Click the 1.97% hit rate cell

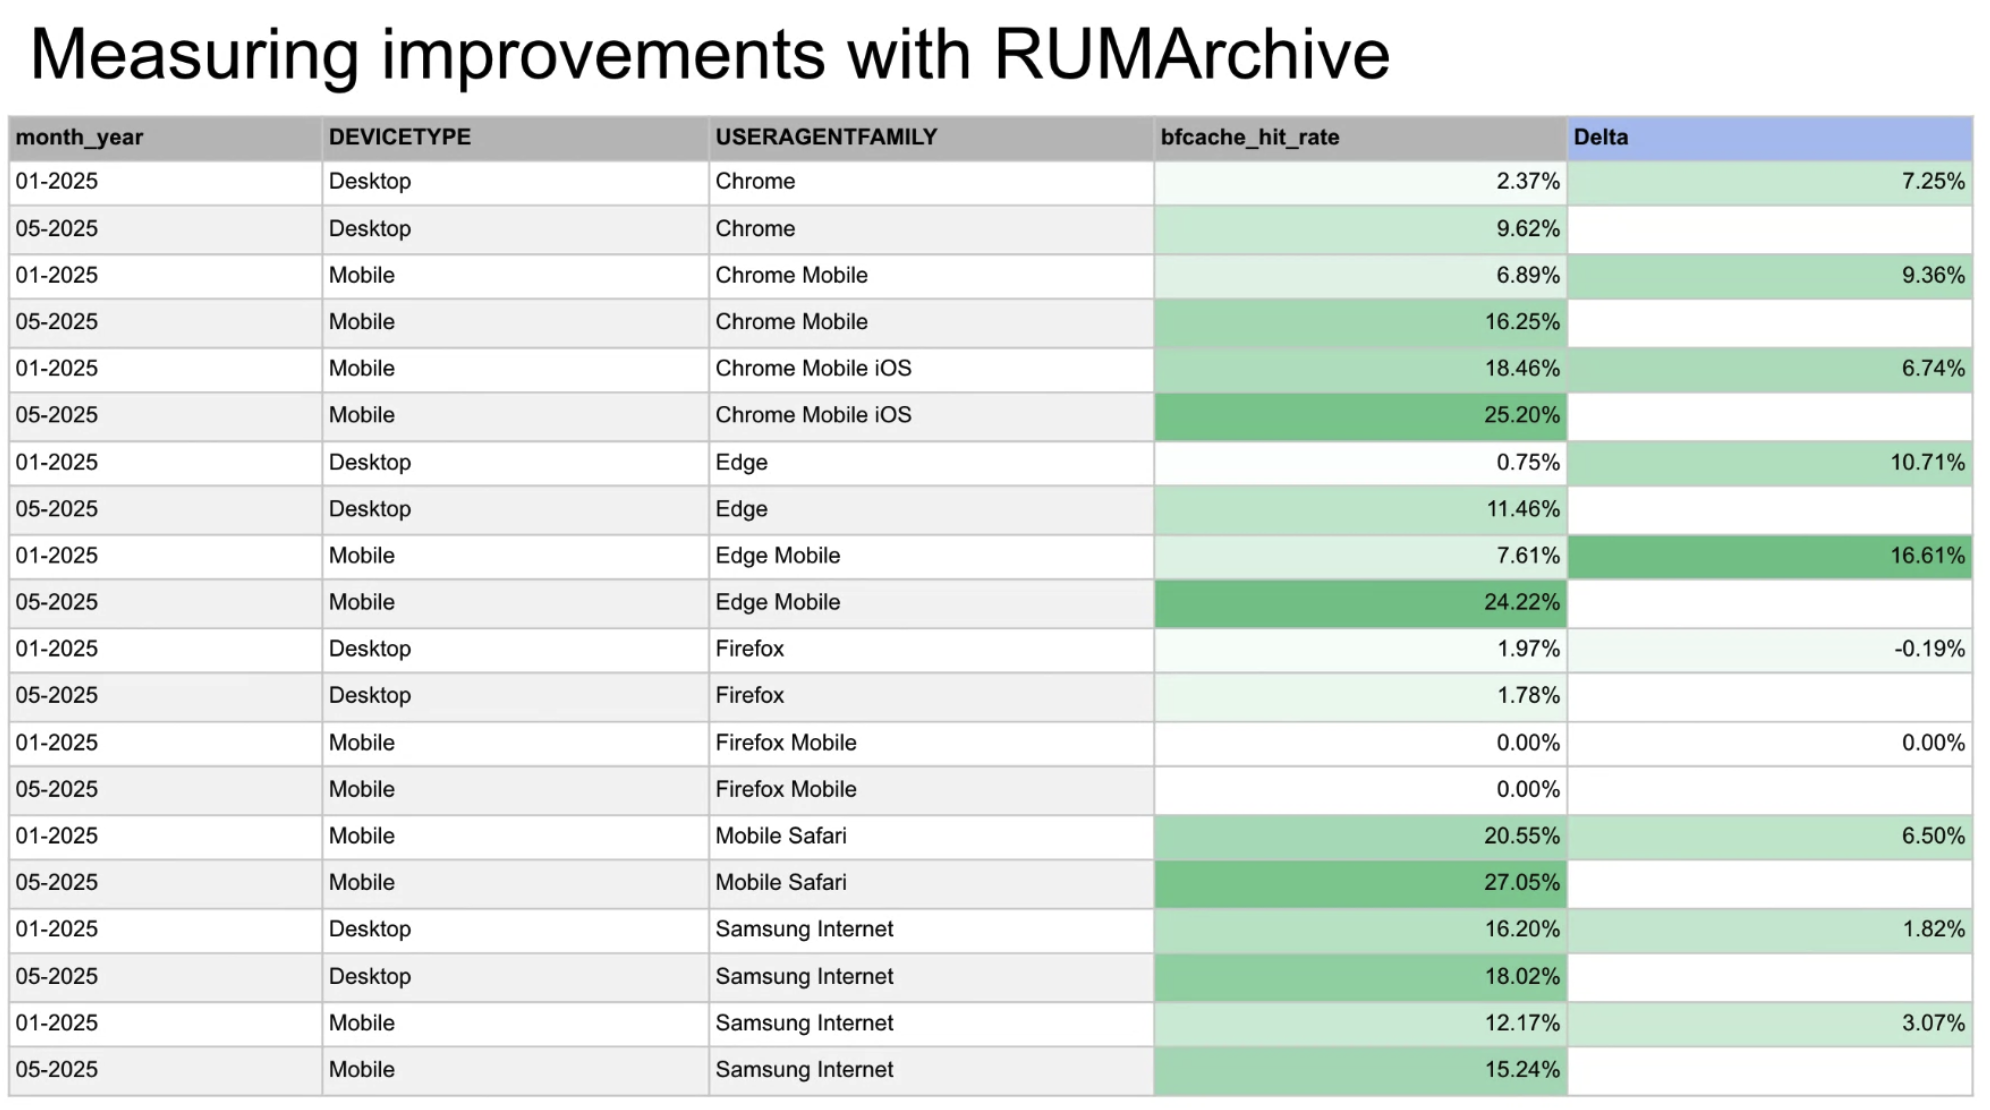(x=1360, y=649)
